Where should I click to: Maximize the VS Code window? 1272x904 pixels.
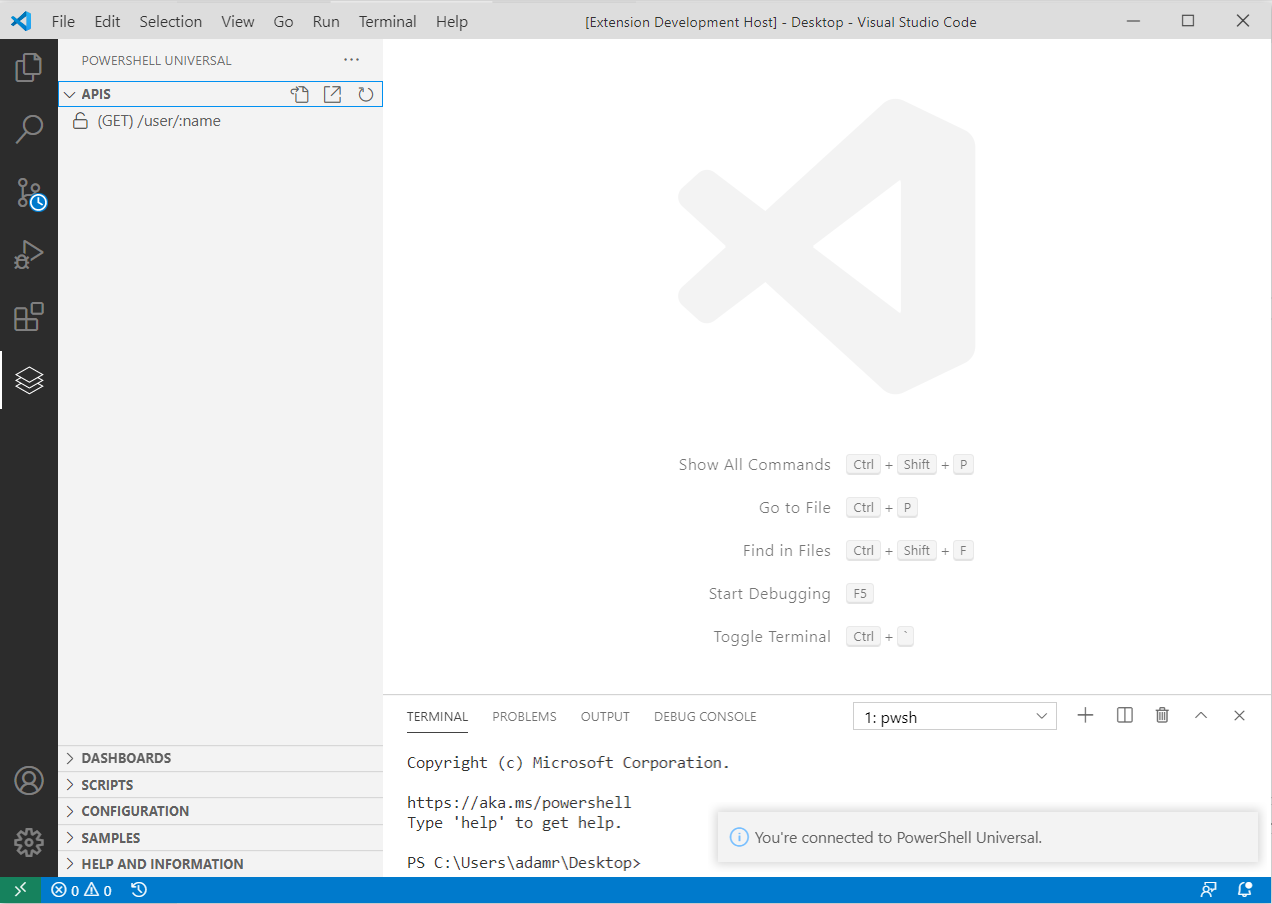[x=1188, y=21]
